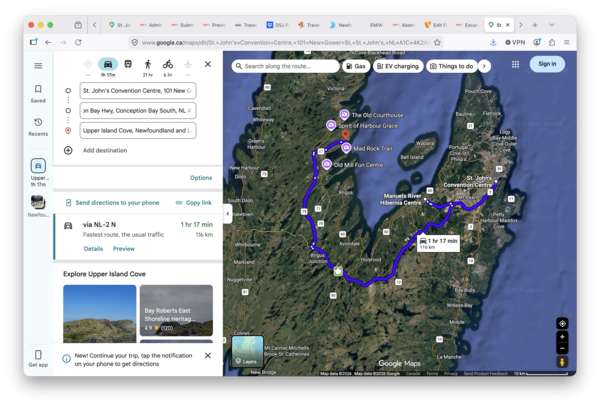600x407 pixels.
Task: Open the Bay Roberts East Shoreline Heritage photo
Action: (176, 310)
